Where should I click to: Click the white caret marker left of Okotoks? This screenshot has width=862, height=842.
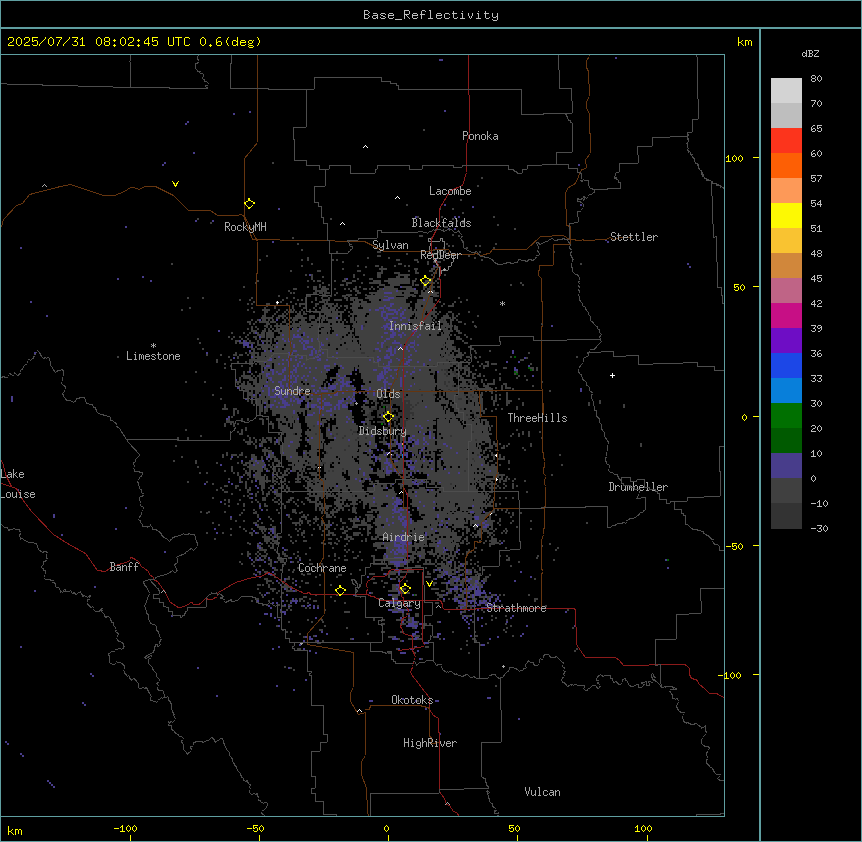point(360,711)
